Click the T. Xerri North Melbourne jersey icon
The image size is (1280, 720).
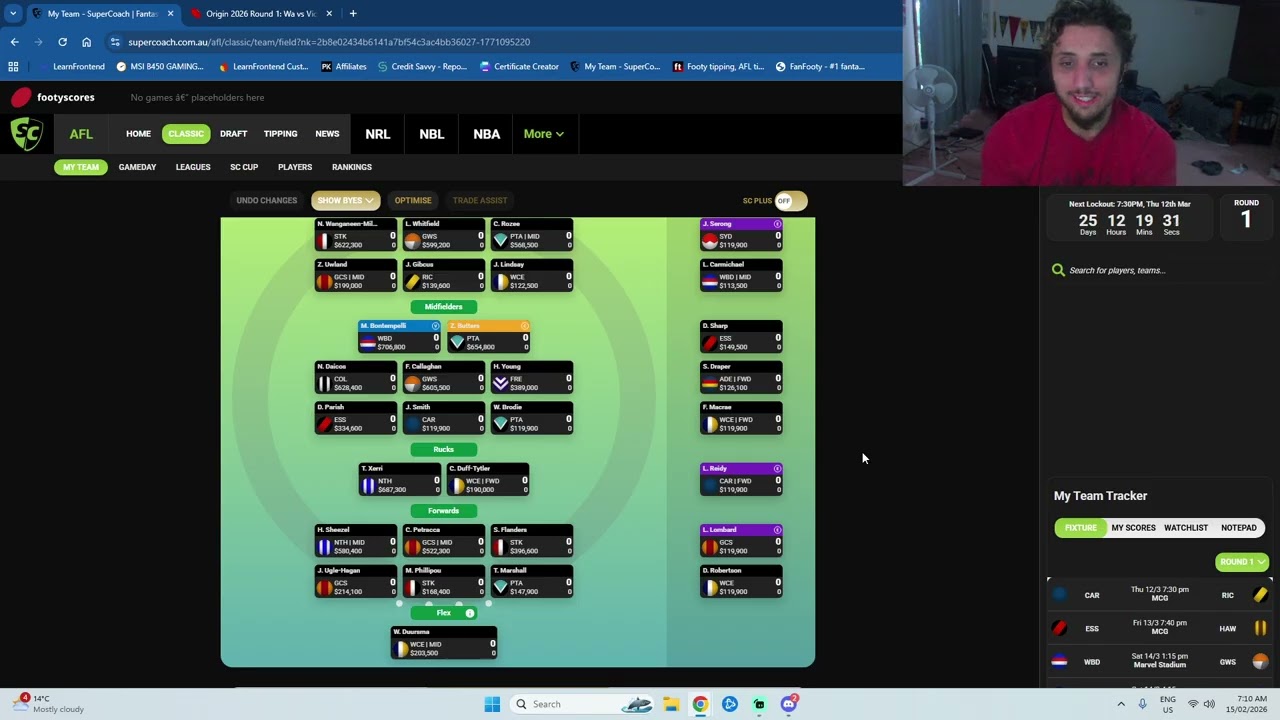(x=368, y=485)
